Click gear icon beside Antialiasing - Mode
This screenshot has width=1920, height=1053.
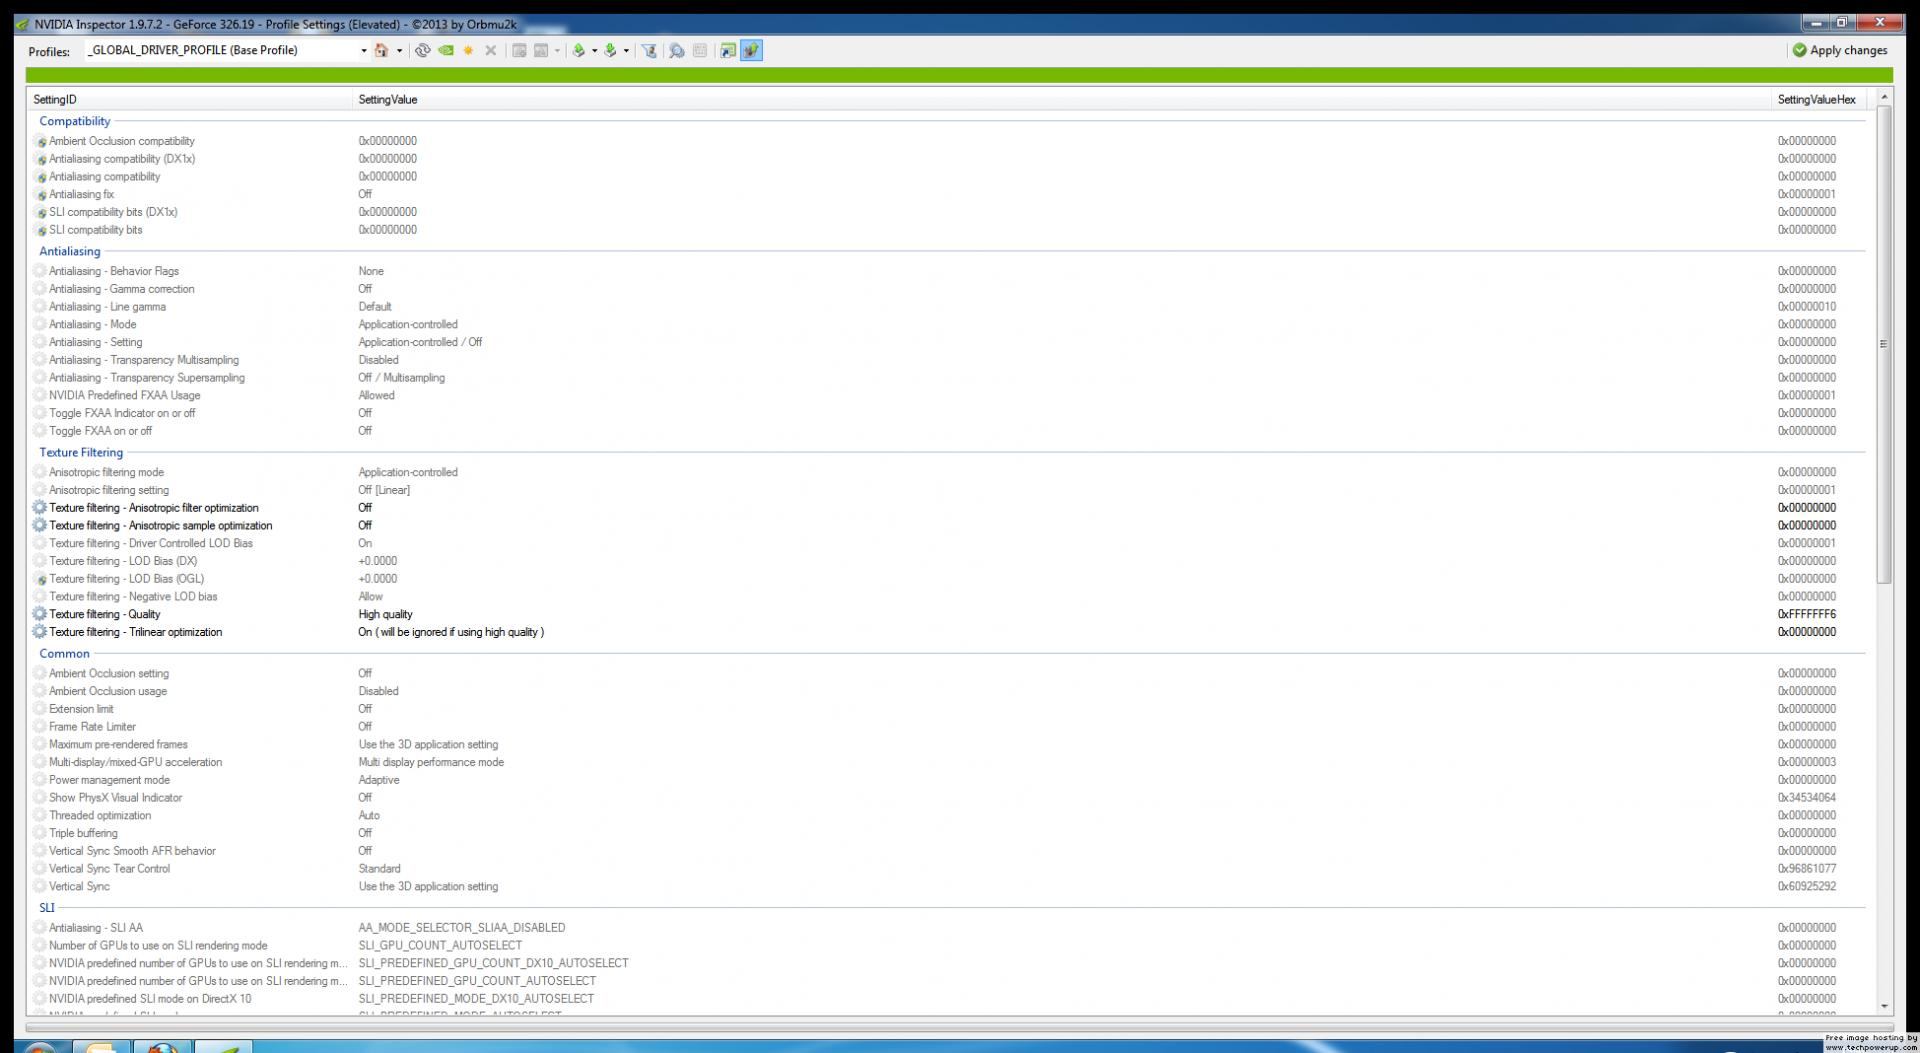tap(40, 324)
